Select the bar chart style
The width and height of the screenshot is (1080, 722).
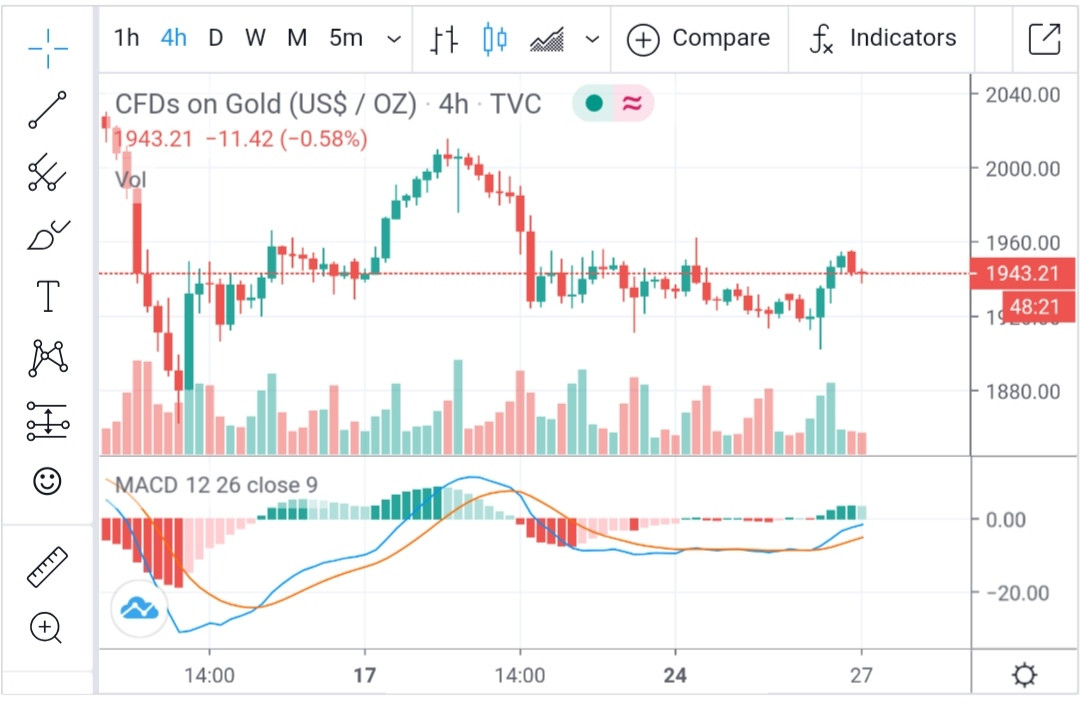click(444, 39)
